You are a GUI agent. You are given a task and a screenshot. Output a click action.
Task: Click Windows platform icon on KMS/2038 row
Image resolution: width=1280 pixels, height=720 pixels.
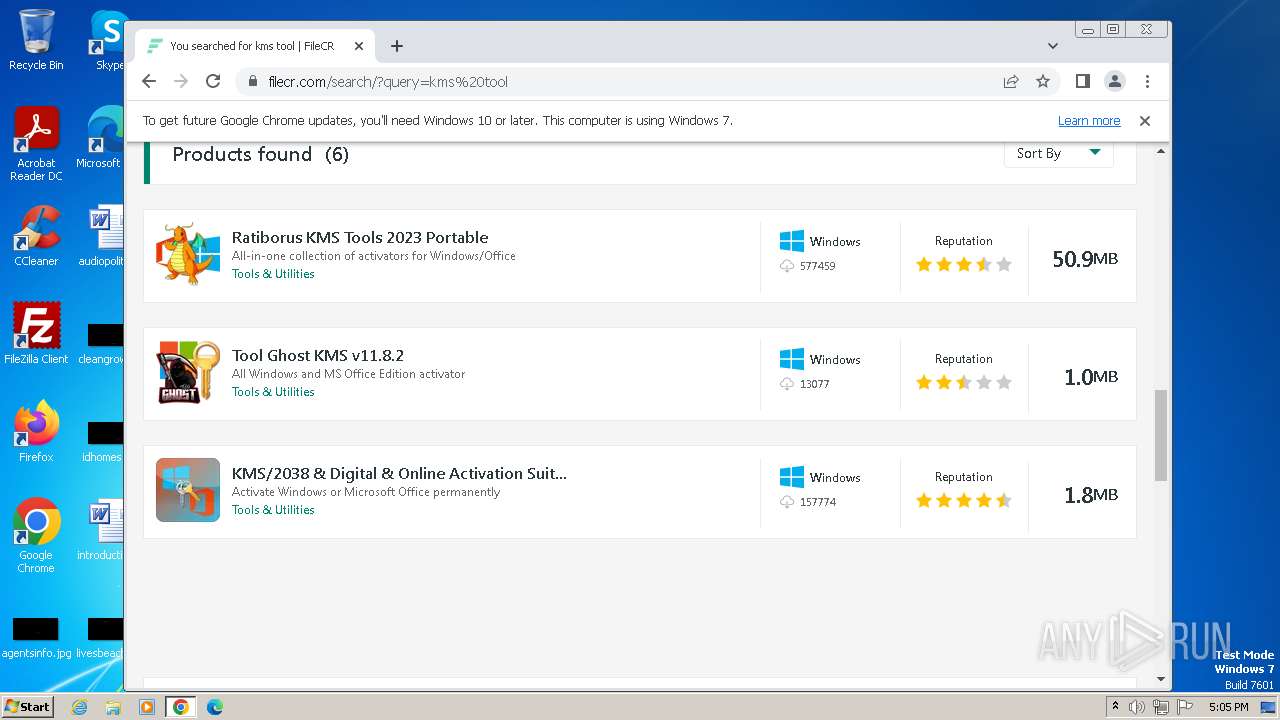point(792,477)
